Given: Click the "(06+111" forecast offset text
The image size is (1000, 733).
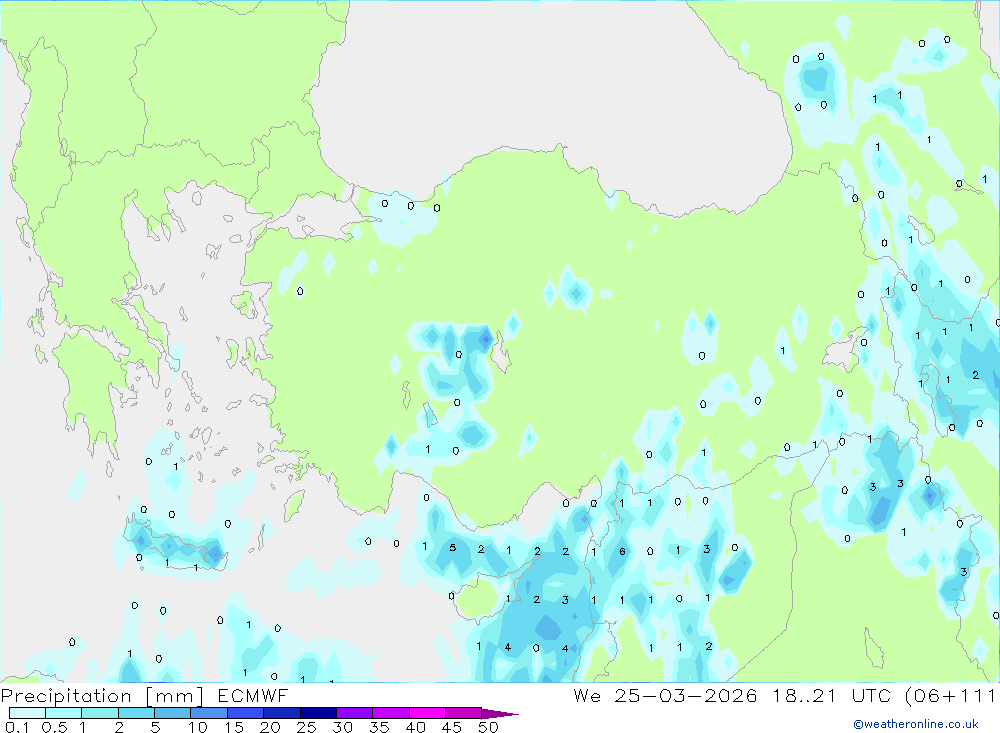Looking at the screenshot, I should point(951,696).
